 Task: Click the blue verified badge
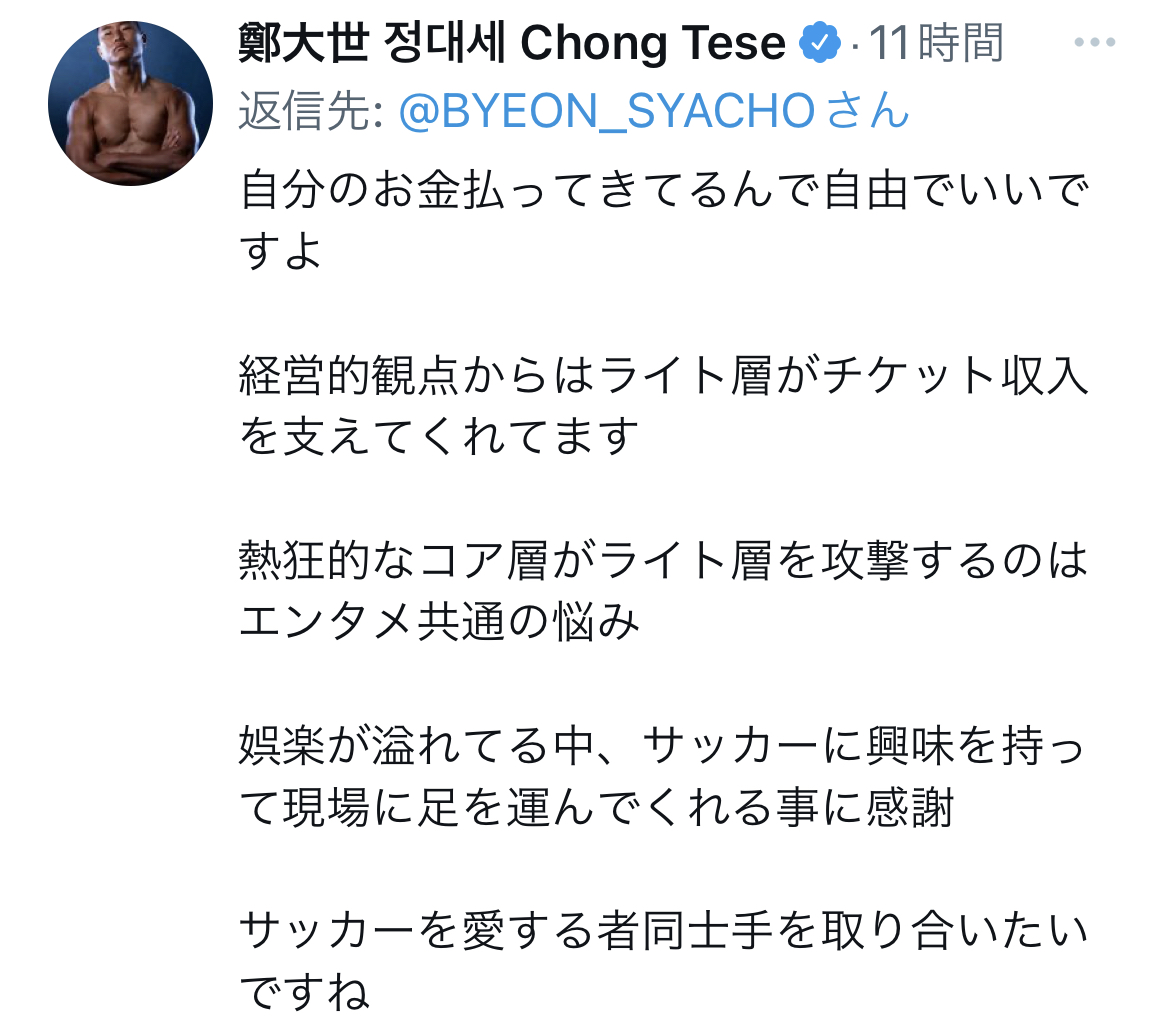(820, 43)
